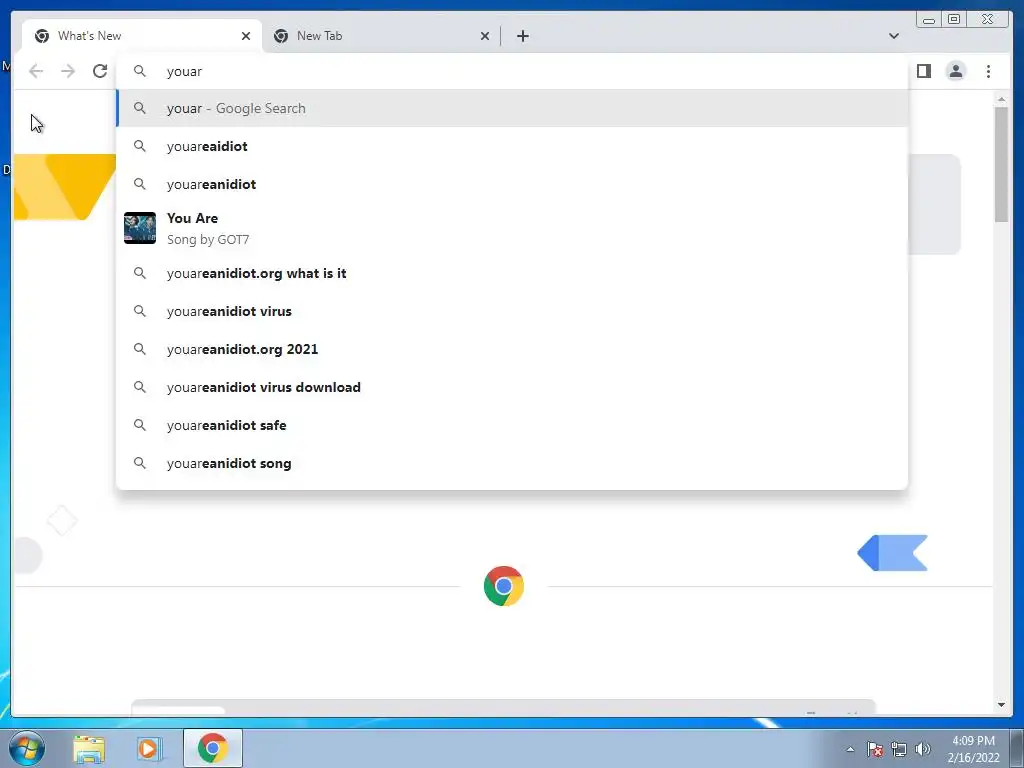Click the scrollbar up arrow
Screen dimensions: 1024x768
point(1001,99)
